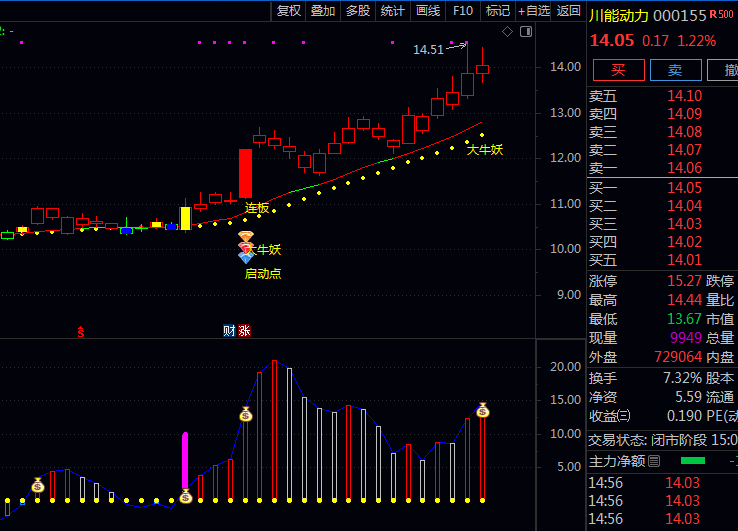This screenshot has height=531, width=738.
Task: Select 卖一 price 14.06
Action: click(684, 168)
